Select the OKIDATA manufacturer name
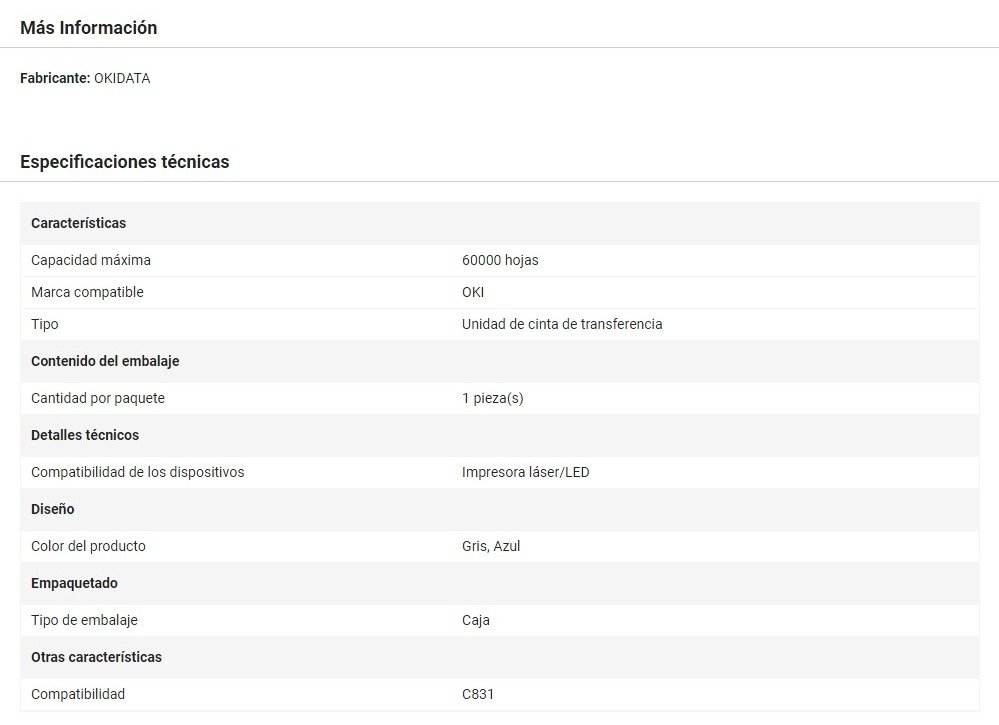The image size is (999, 725). click(122, 78)
